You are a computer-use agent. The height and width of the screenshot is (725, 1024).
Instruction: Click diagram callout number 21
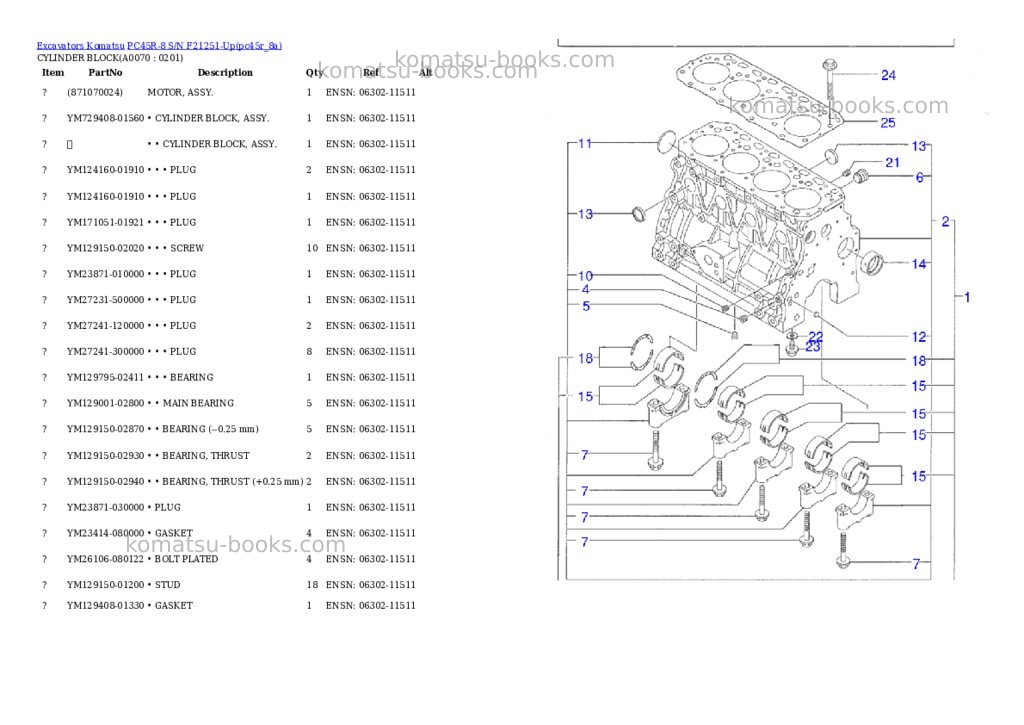coord(892,163)
